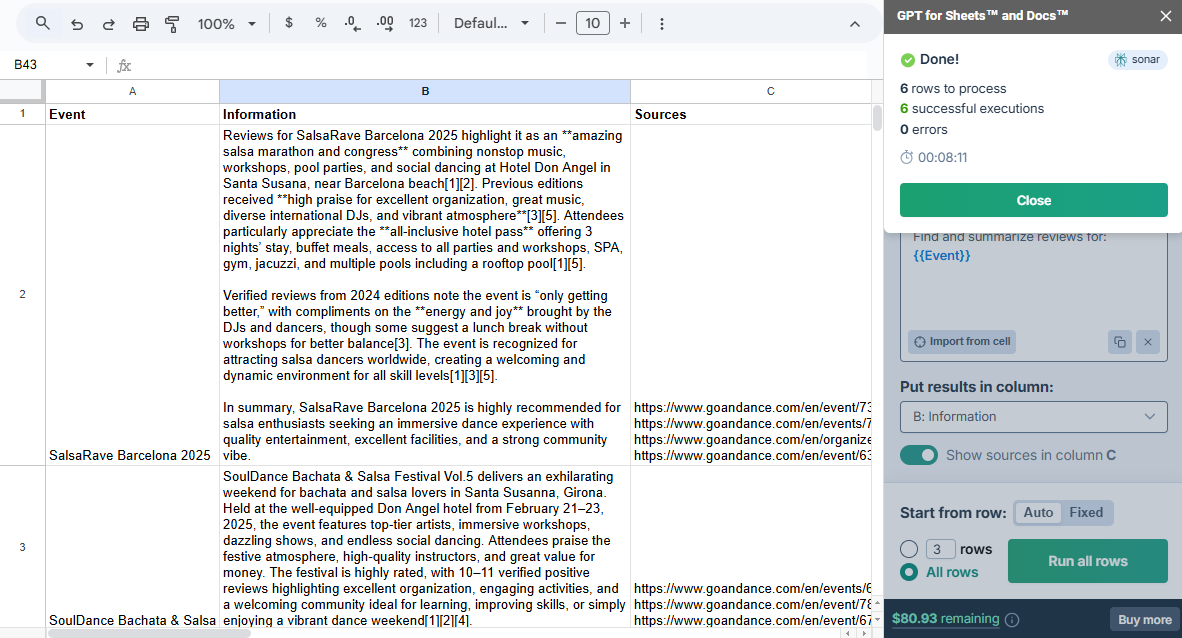Toggle Show sources in column C
Image resolution: width=1182 pixels, height=638 pixels.
tap(919, 455)
